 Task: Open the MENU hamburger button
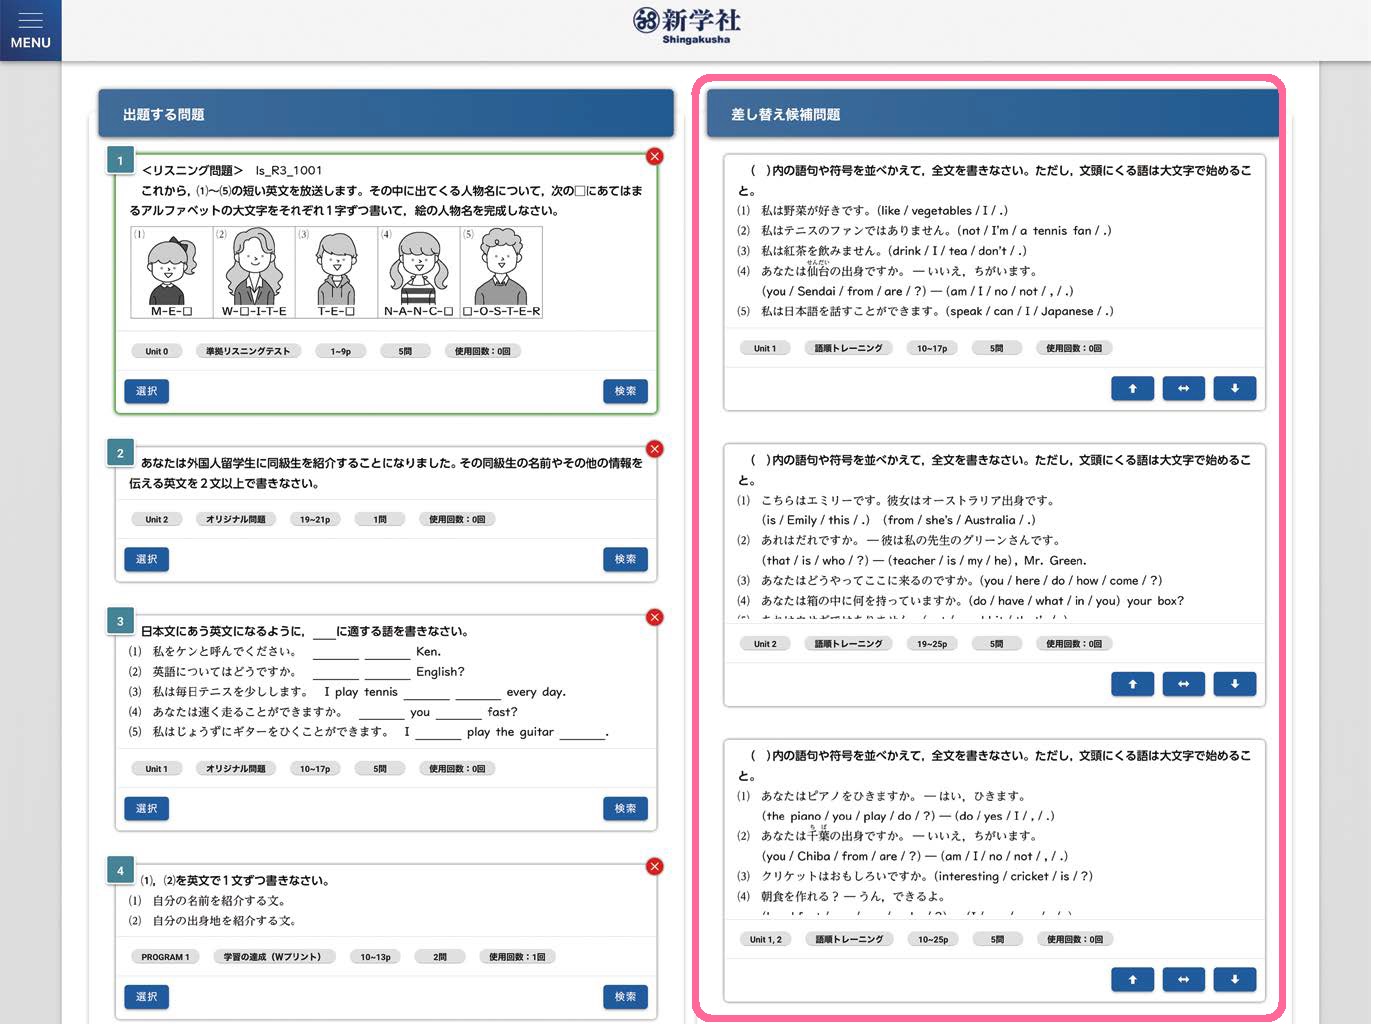[30, 30]
